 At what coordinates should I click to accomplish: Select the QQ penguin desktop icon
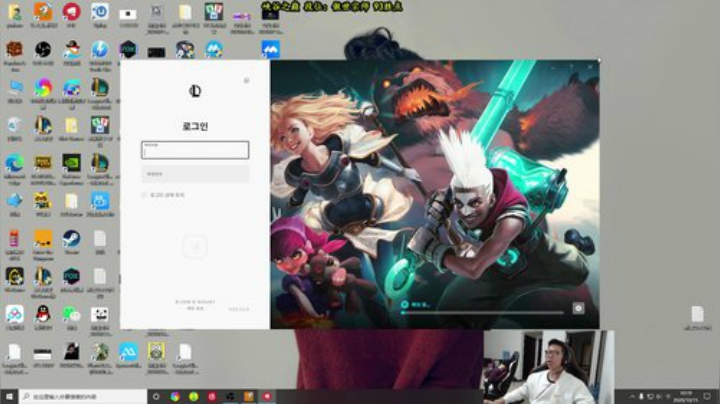pyautogui.click(x=43, y=317)
